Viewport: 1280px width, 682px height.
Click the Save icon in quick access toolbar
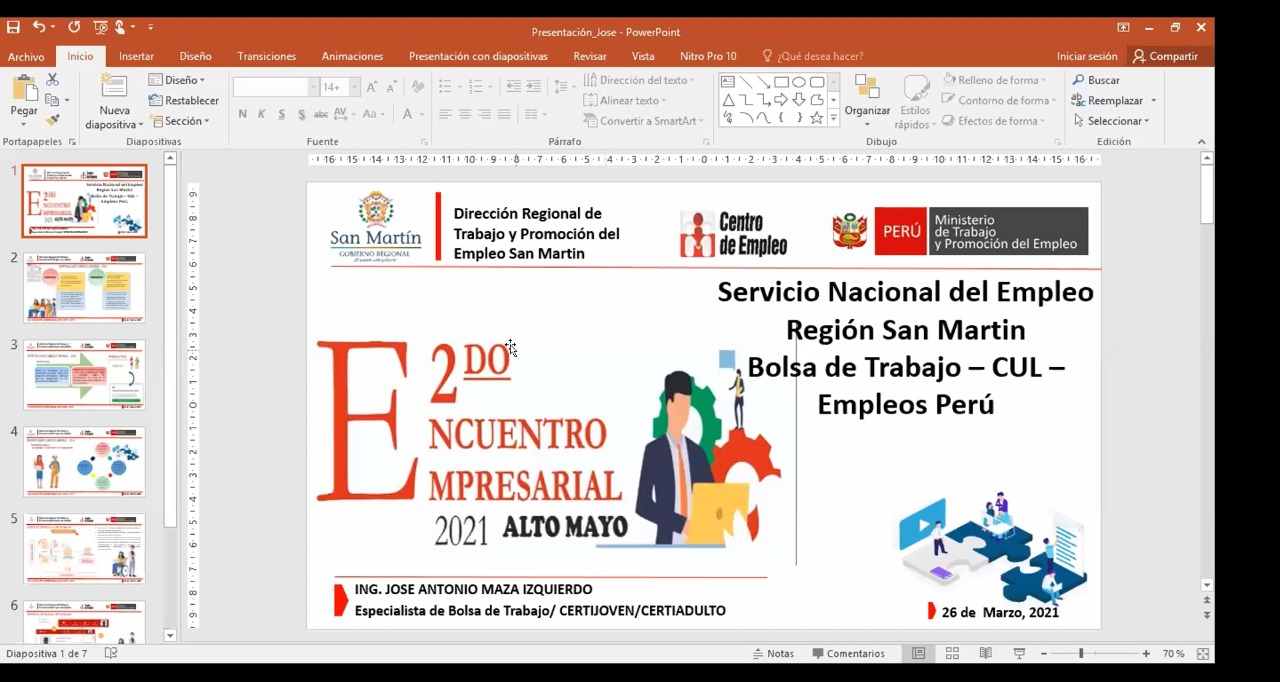coord(14,27)
